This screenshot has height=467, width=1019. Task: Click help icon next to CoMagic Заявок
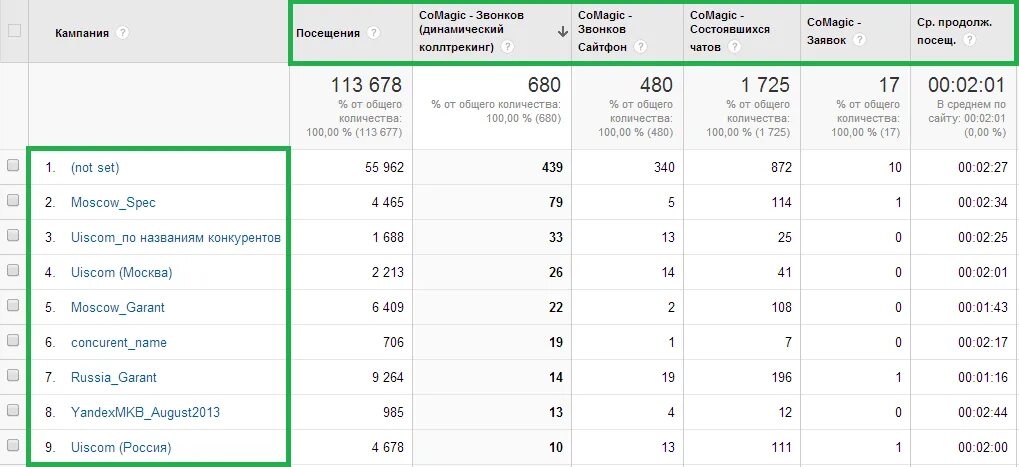coord(860,40)
